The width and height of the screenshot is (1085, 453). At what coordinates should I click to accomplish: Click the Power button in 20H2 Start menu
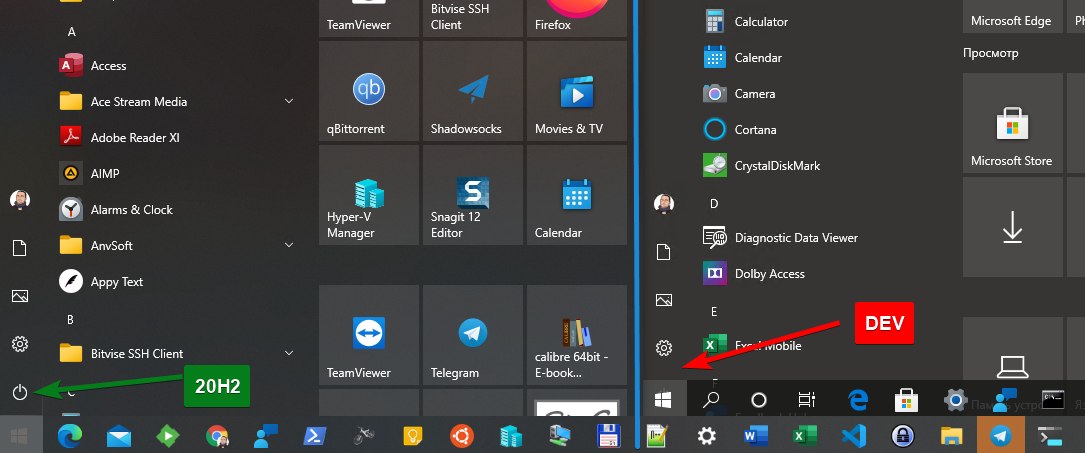20,393
